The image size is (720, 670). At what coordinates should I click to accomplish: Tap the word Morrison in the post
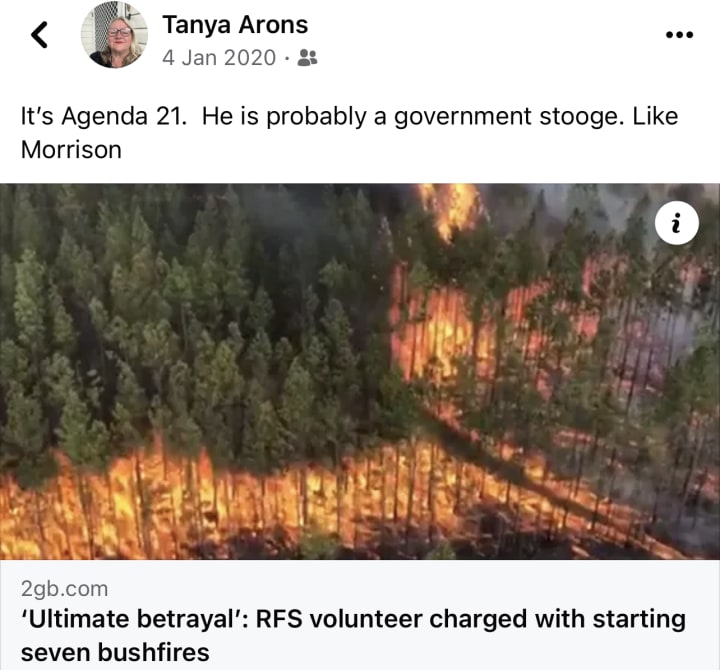pos(71,150)
